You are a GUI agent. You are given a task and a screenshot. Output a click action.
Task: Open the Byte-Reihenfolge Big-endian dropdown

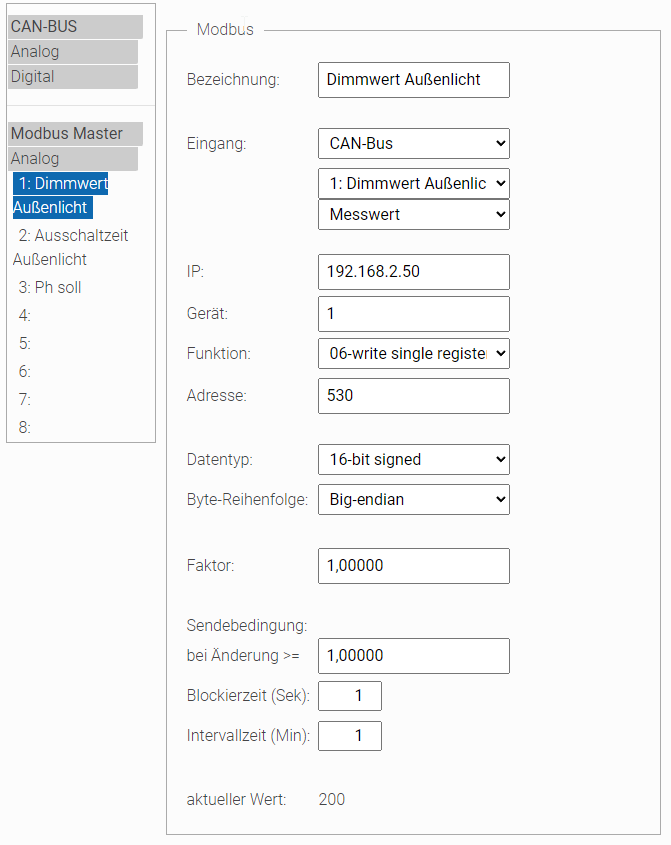413,500
